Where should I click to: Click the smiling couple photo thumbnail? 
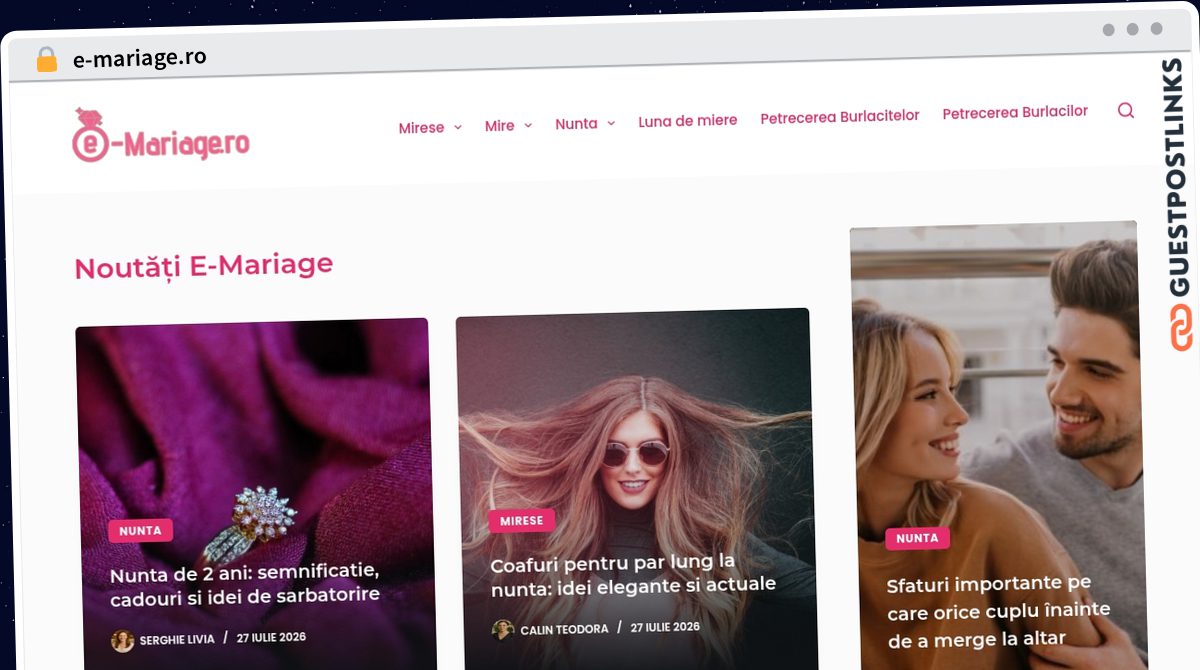coord(997,446)
